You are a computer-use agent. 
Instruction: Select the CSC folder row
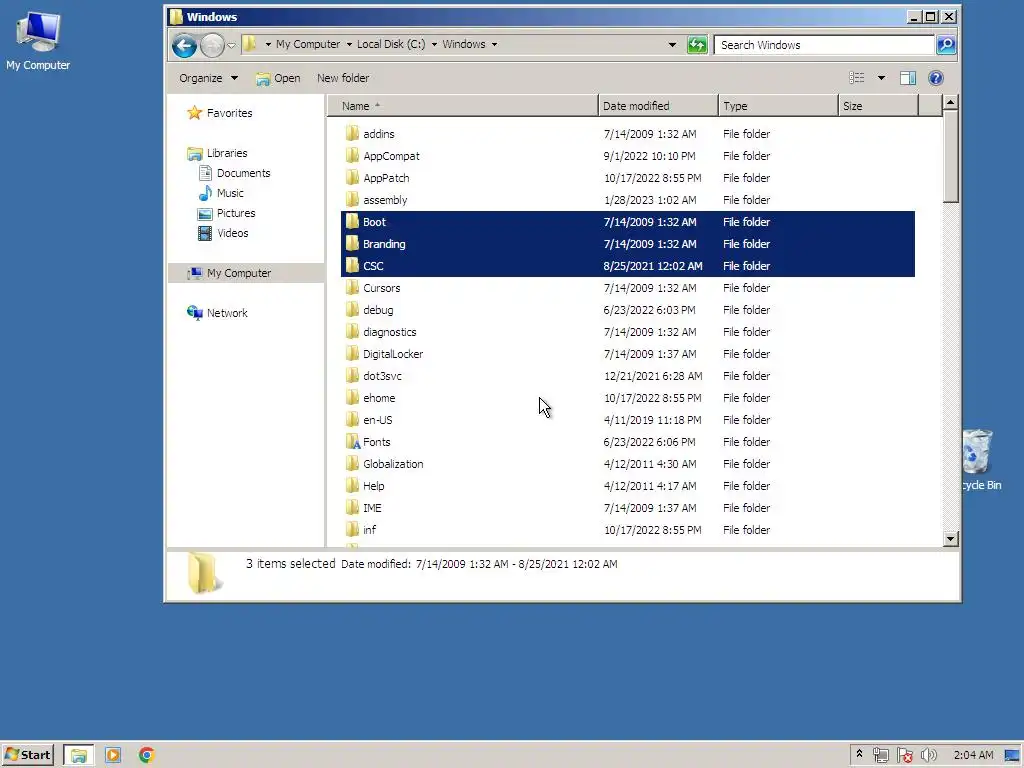(x=628, y=266)
